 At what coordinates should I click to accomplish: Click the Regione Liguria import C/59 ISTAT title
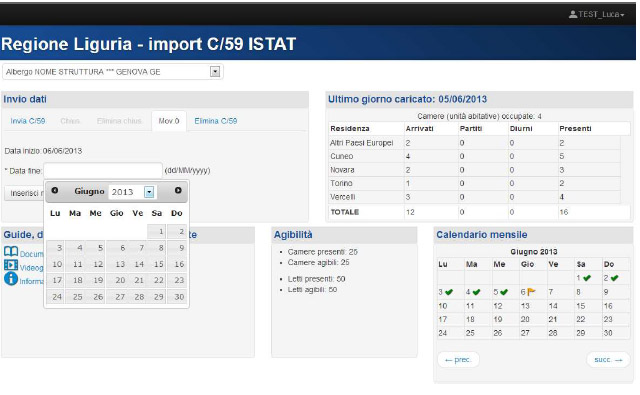[148, 44]
